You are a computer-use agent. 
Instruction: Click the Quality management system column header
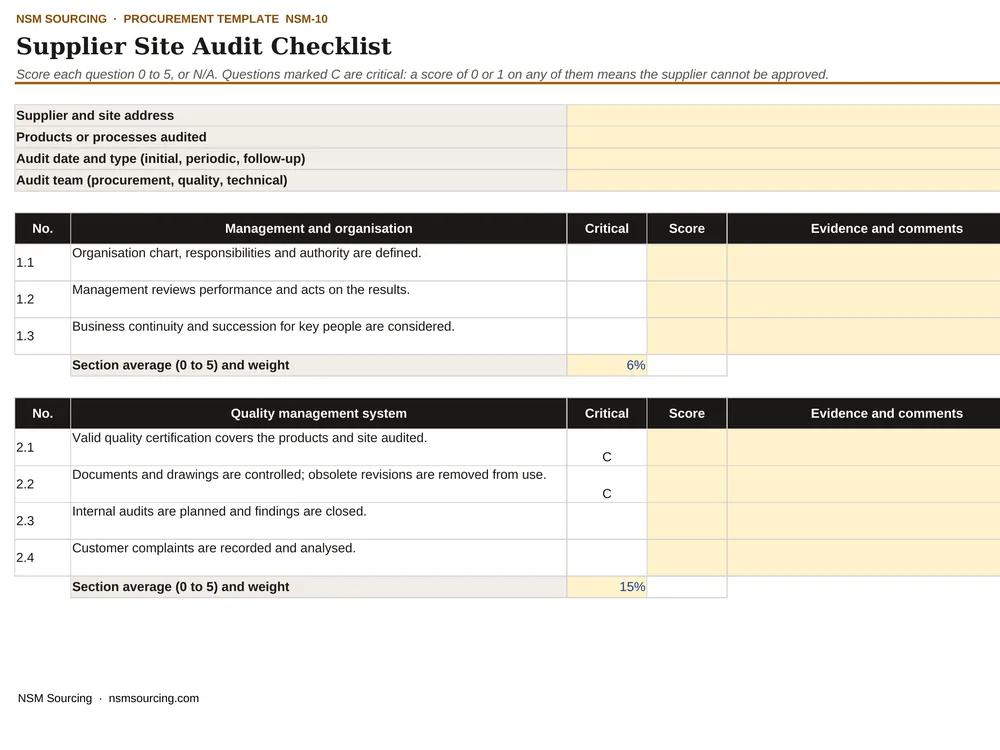[318, 413]
